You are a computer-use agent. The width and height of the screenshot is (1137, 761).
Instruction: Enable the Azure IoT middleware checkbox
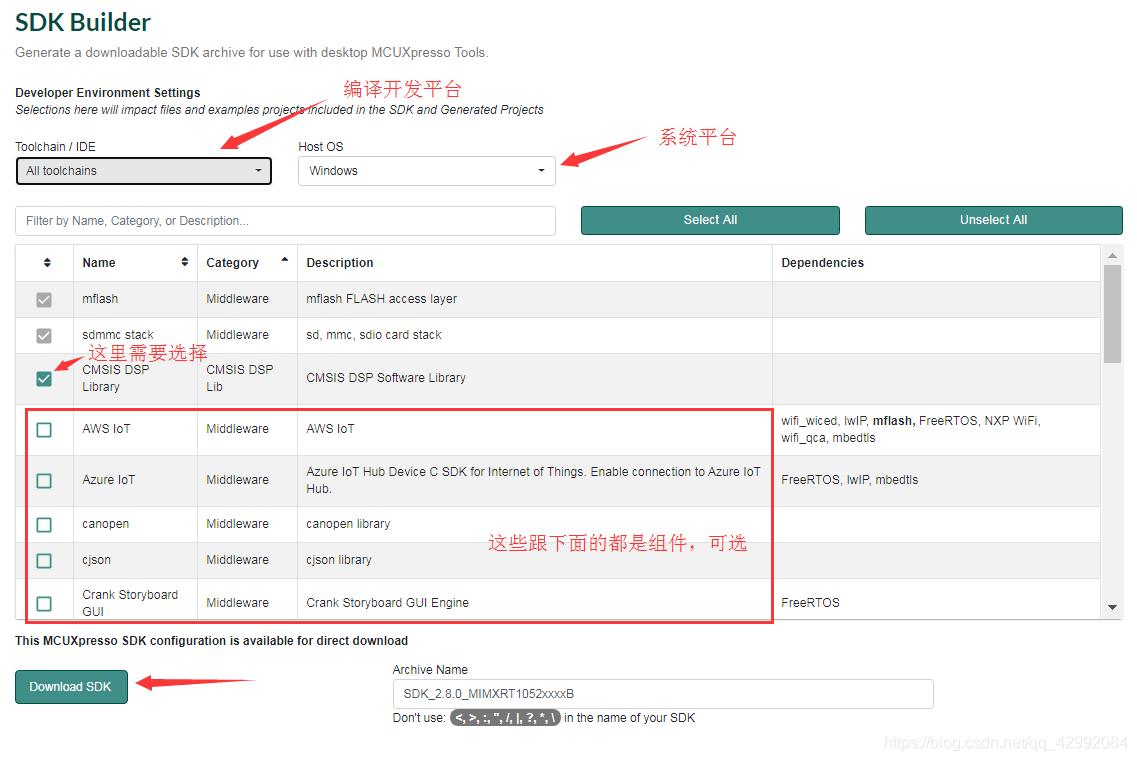(x=44, y=481)
